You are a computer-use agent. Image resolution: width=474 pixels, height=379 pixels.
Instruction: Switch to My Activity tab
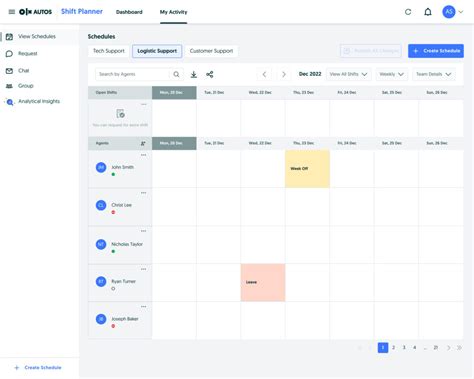click(x=173, y=12)
